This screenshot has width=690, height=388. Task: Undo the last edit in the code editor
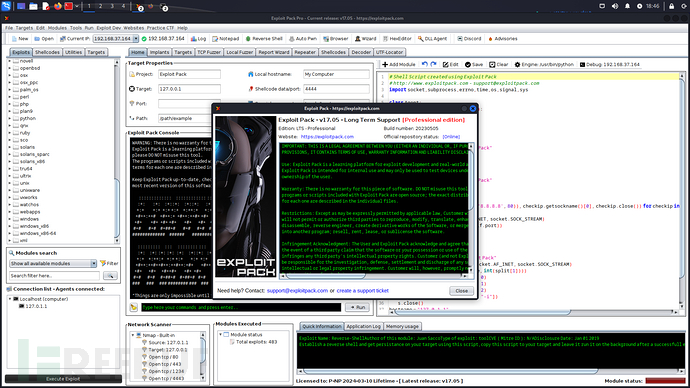425,64
